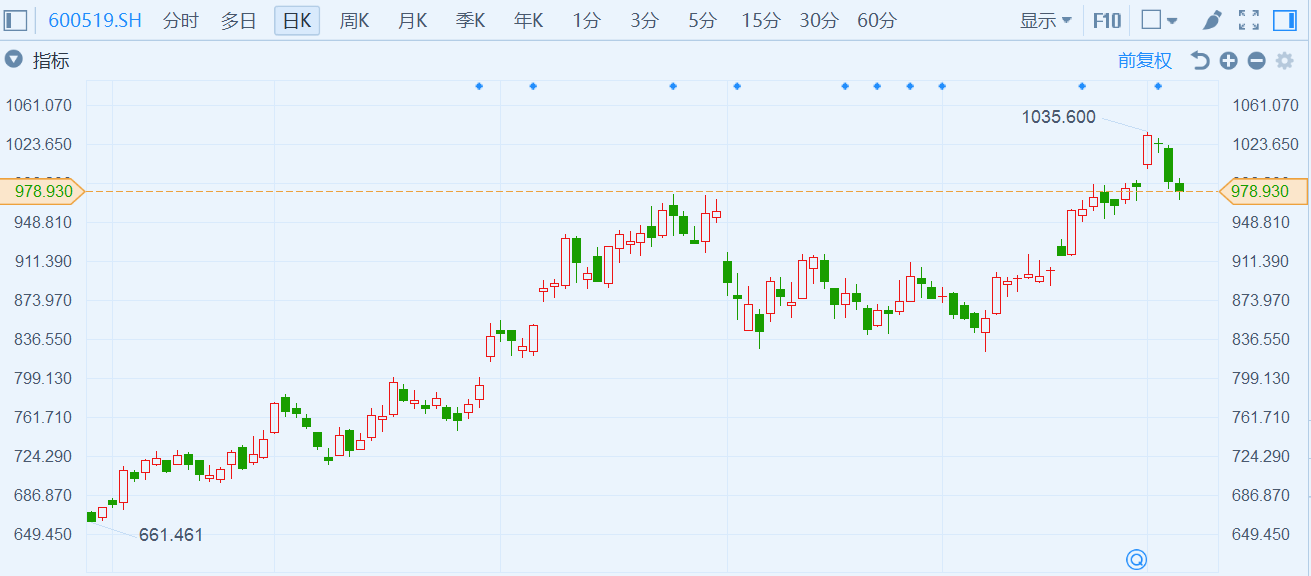The image size is (1311, 576).
Task: Toggle the right sidebar panel icon
Action: coord(1285,20)
